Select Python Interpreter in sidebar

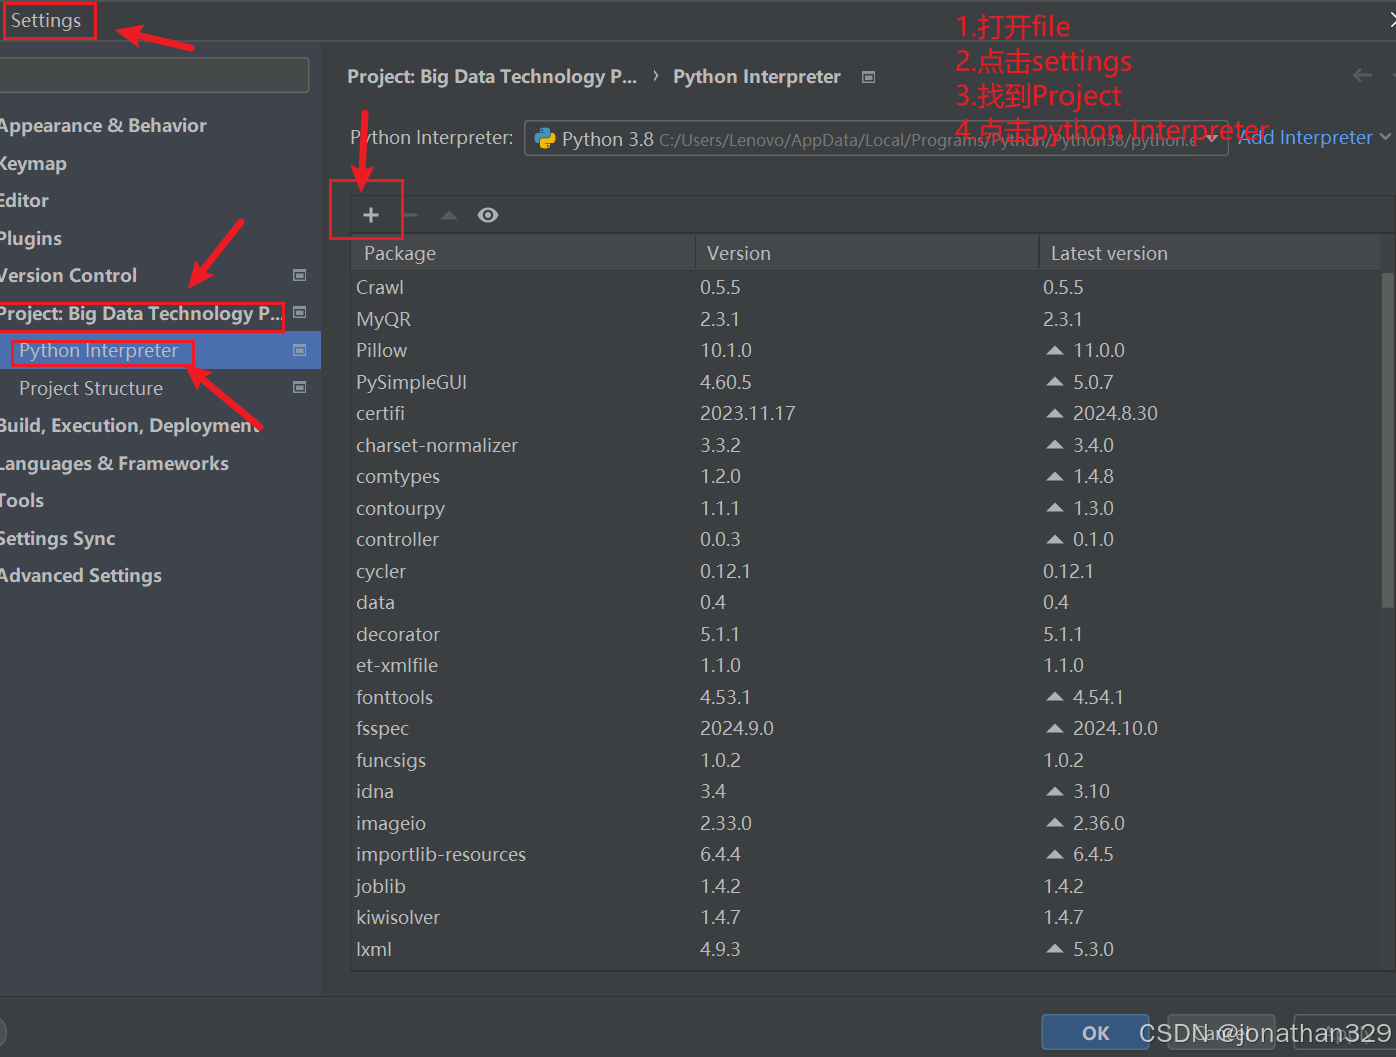click(98, 350)
